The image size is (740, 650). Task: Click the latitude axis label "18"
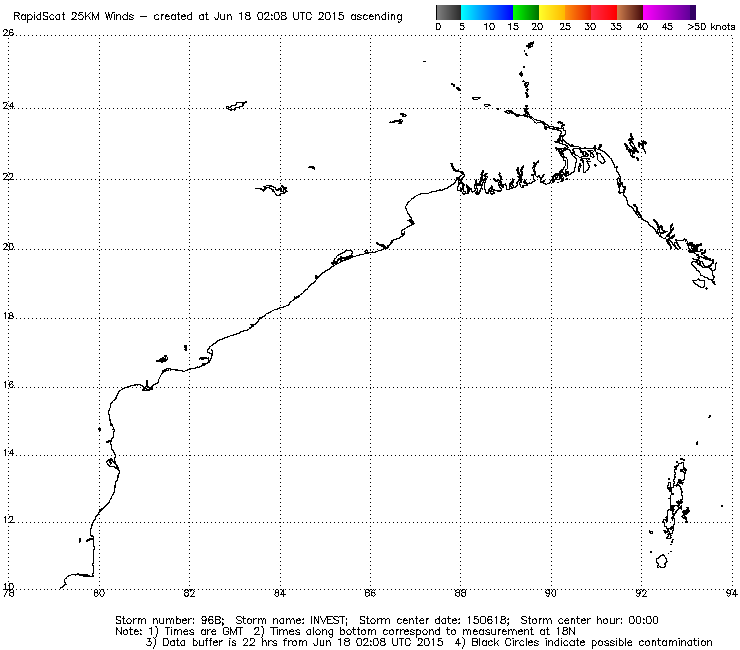8,316
